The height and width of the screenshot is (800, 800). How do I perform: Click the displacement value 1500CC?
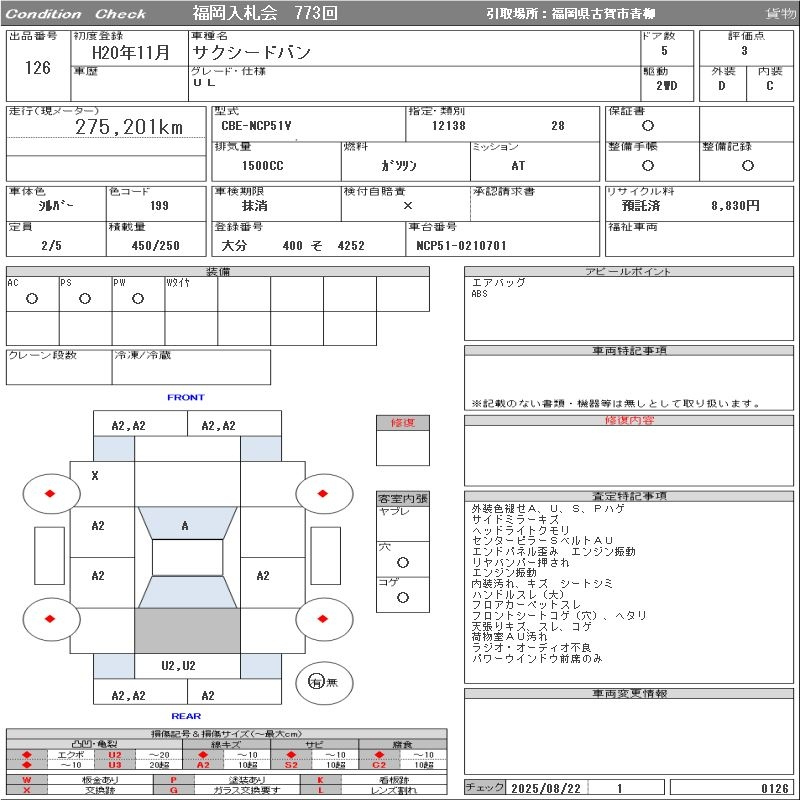(x=263, y=165)
